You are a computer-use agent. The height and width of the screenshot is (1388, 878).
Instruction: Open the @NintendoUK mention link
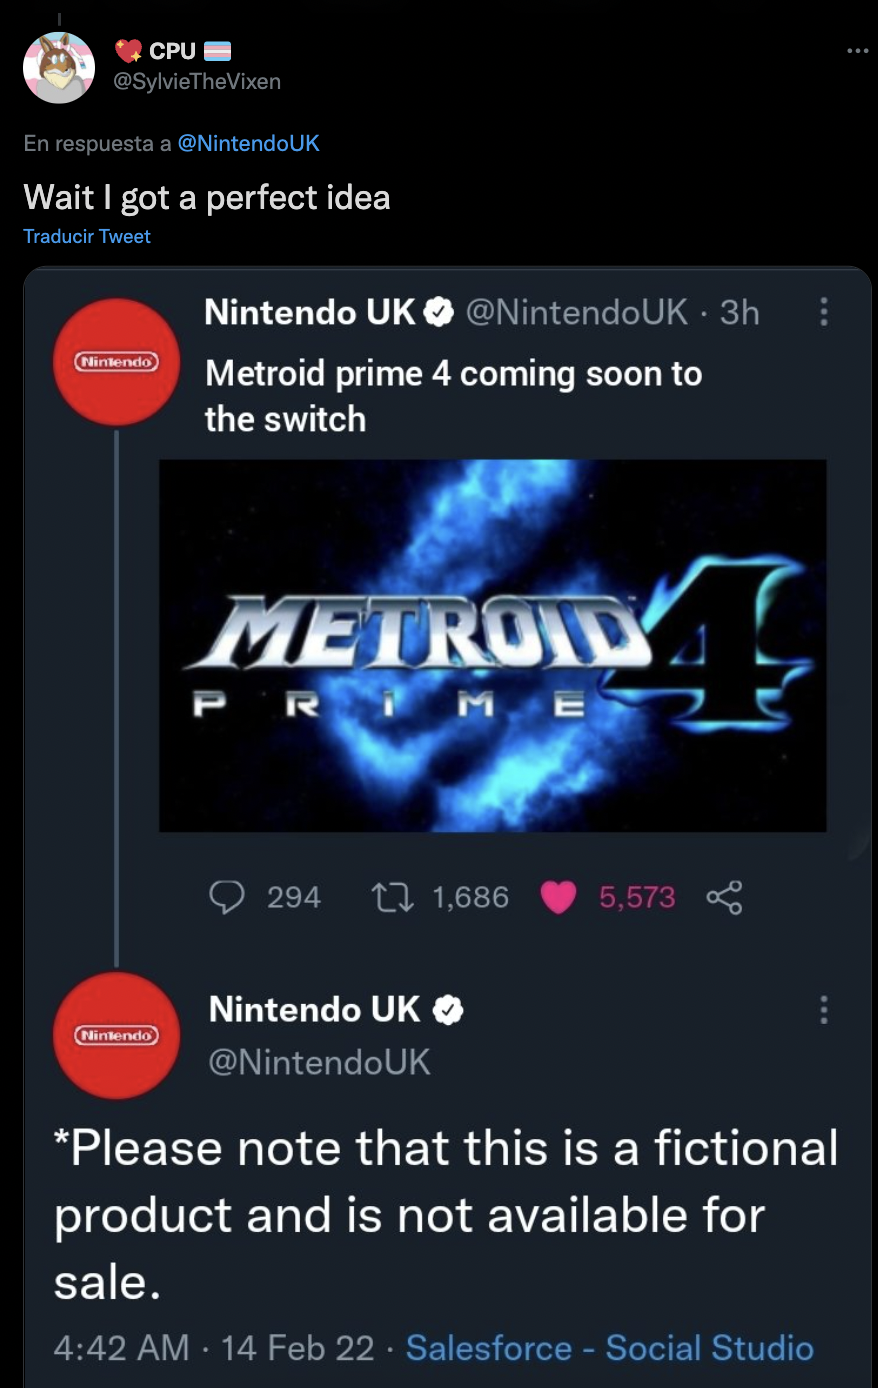click(x=248, y=143)
